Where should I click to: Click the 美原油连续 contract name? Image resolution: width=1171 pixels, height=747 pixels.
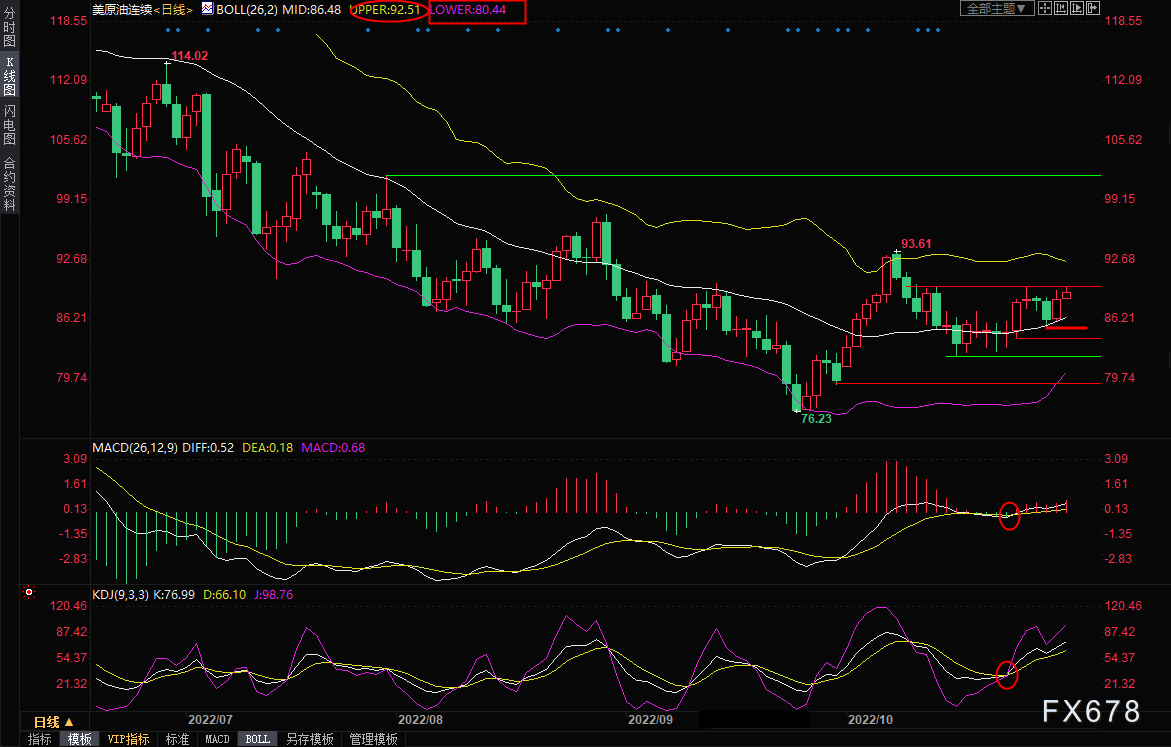pyautogui.click(x=122, y=9)
